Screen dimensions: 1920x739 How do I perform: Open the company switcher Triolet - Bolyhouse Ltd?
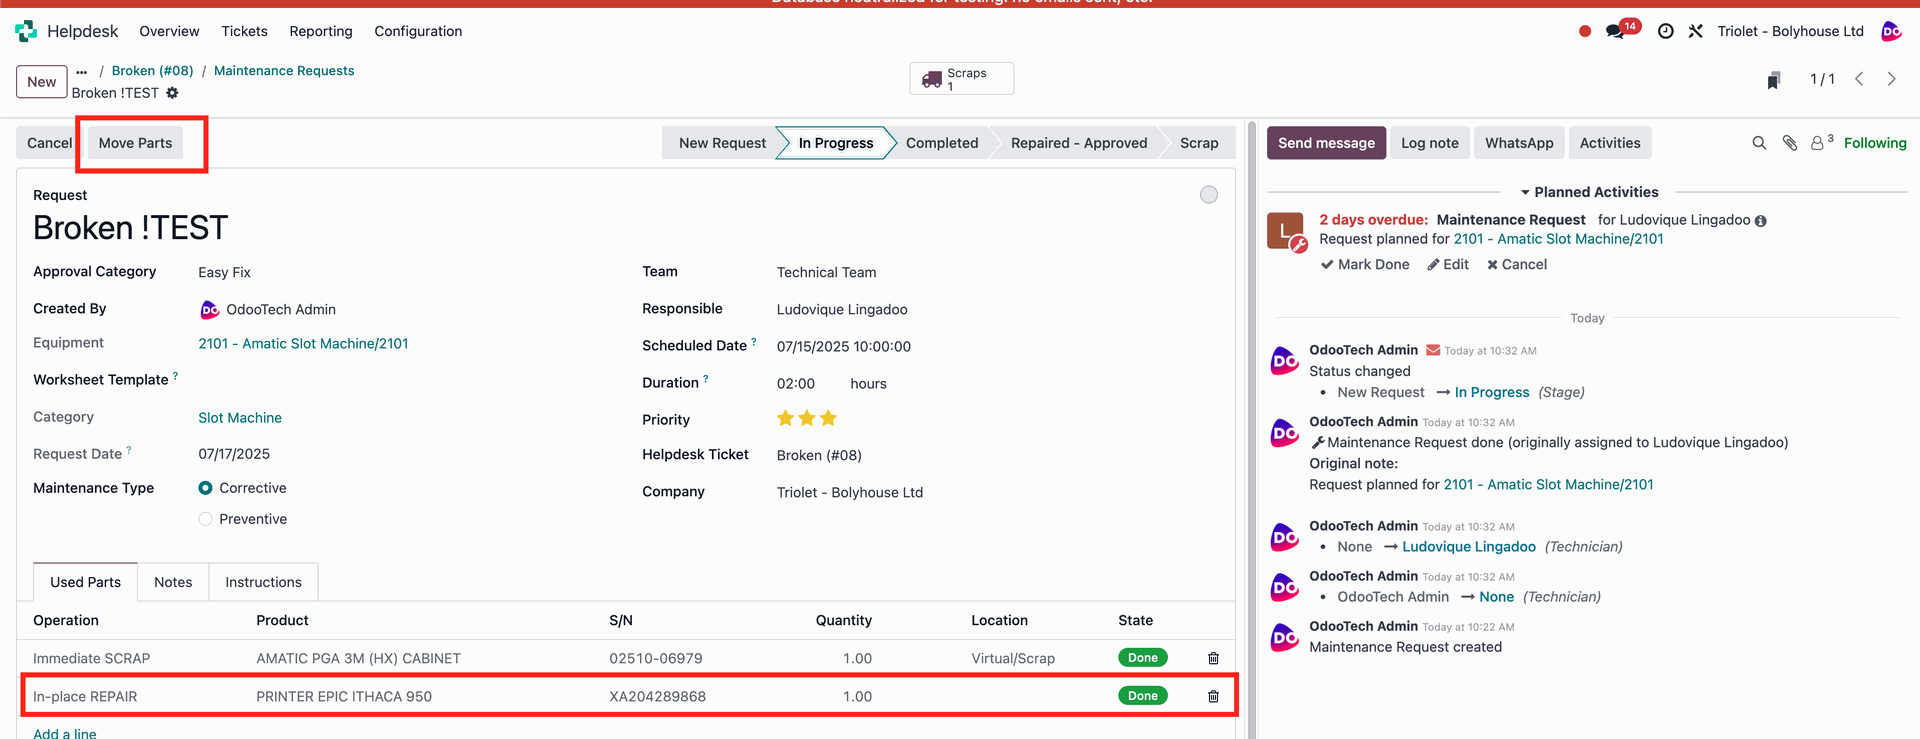(1790, 31)
